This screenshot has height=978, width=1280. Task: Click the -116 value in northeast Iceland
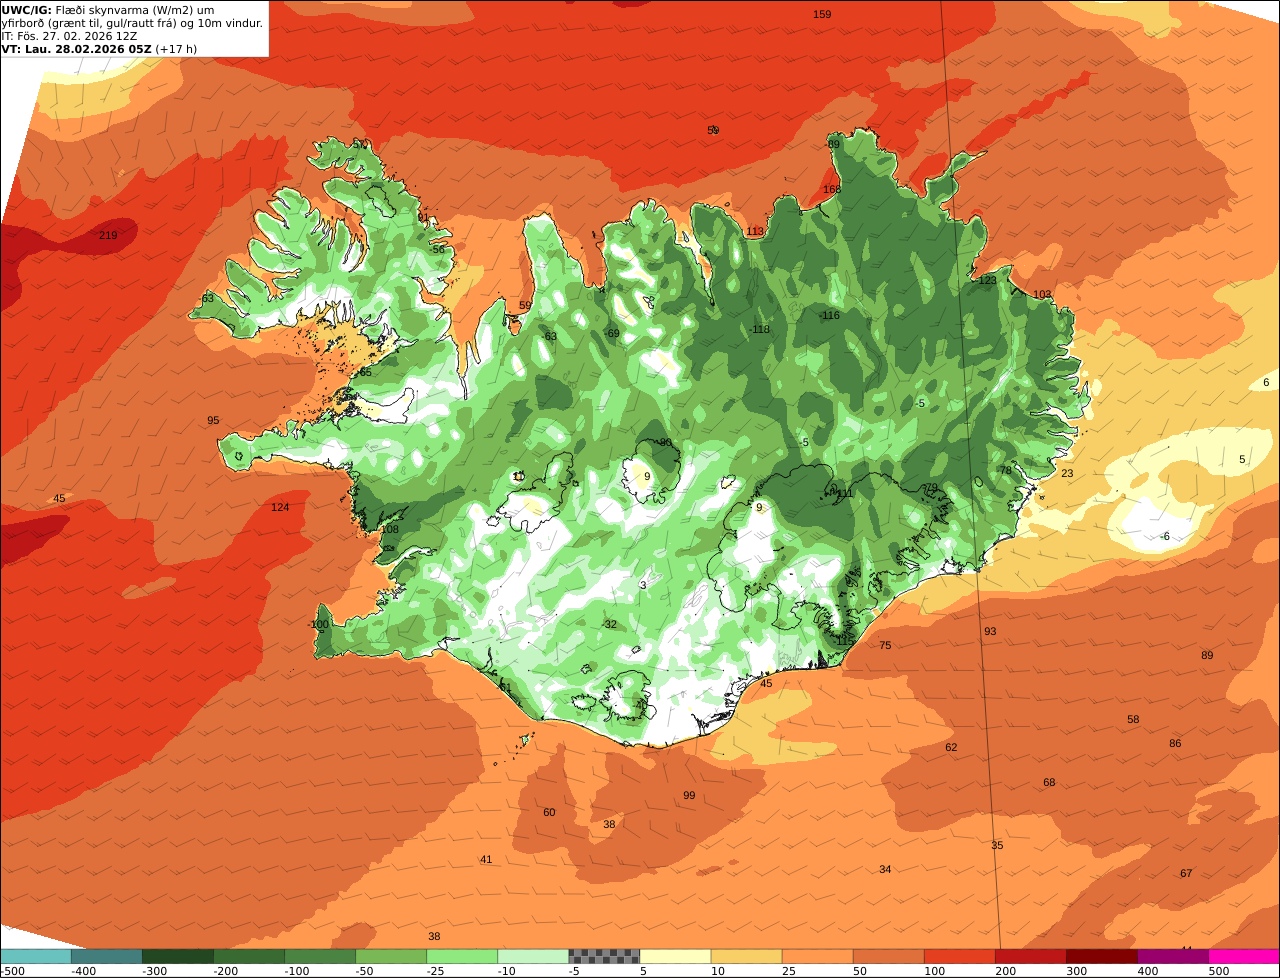pos(829,315)
